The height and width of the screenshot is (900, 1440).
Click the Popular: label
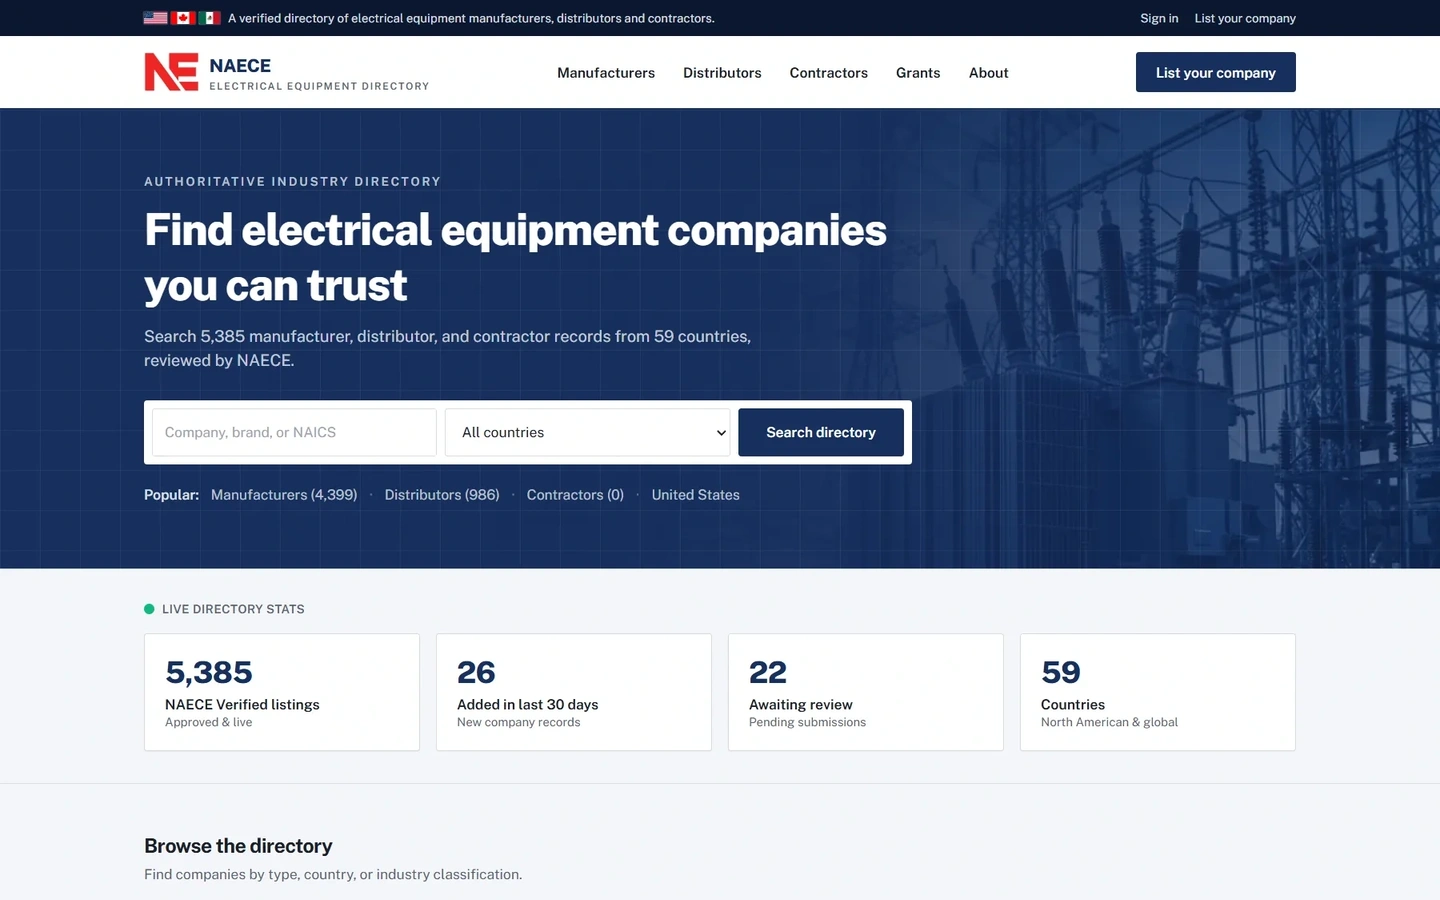tap(171, 495)
